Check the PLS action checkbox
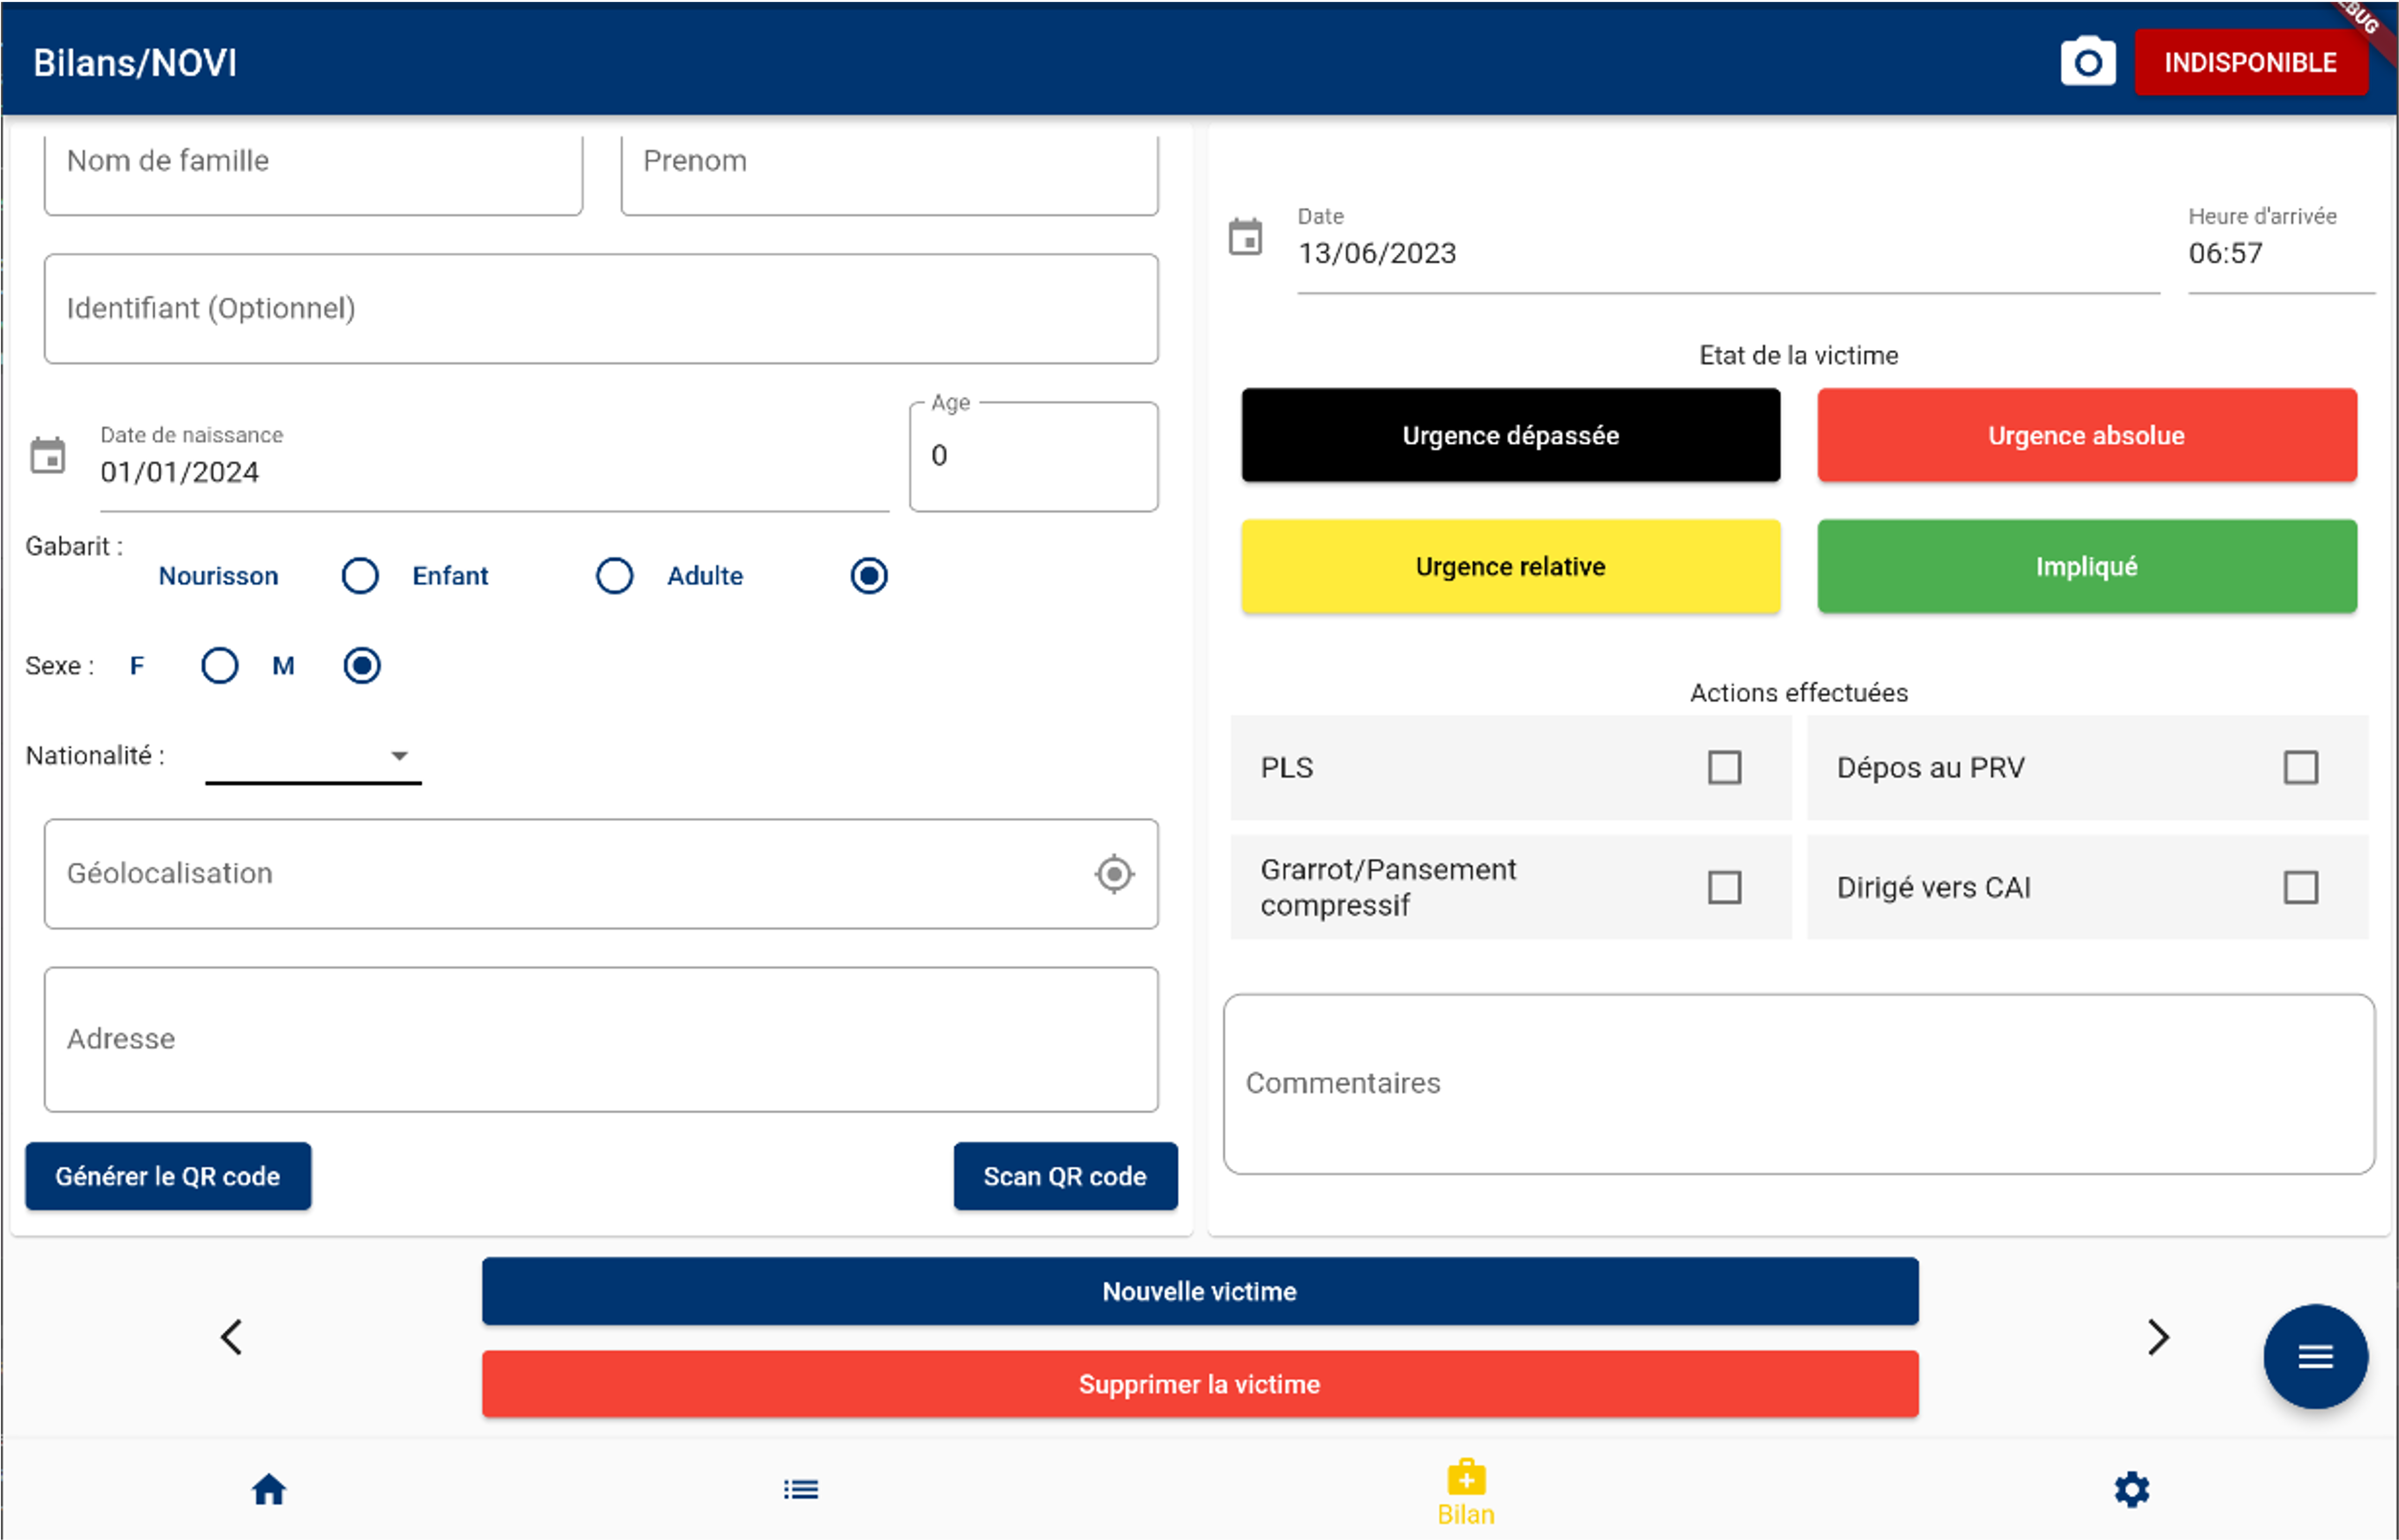2399x1540 pixels. [1724, 768]
